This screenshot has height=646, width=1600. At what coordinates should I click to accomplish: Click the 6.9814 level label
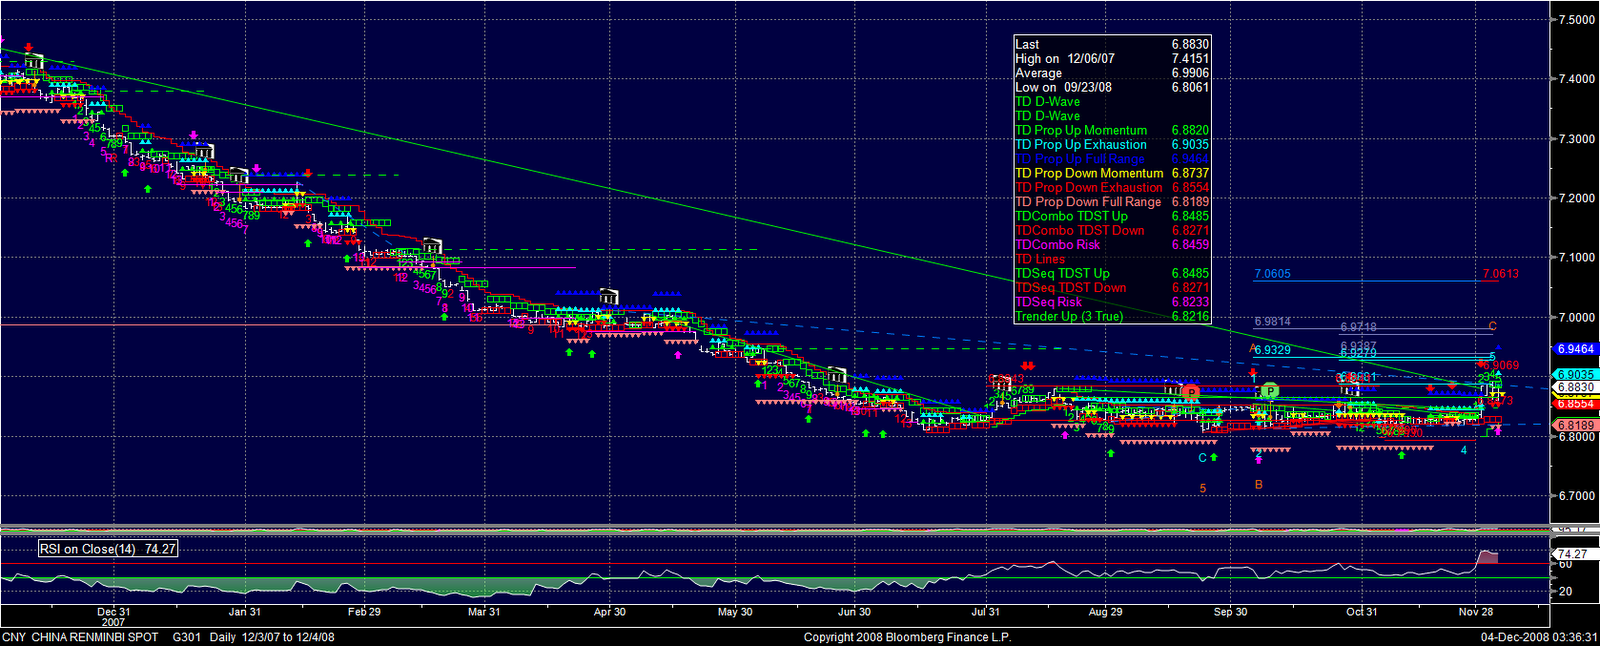pyautogui.click(x=1272, y=322)
